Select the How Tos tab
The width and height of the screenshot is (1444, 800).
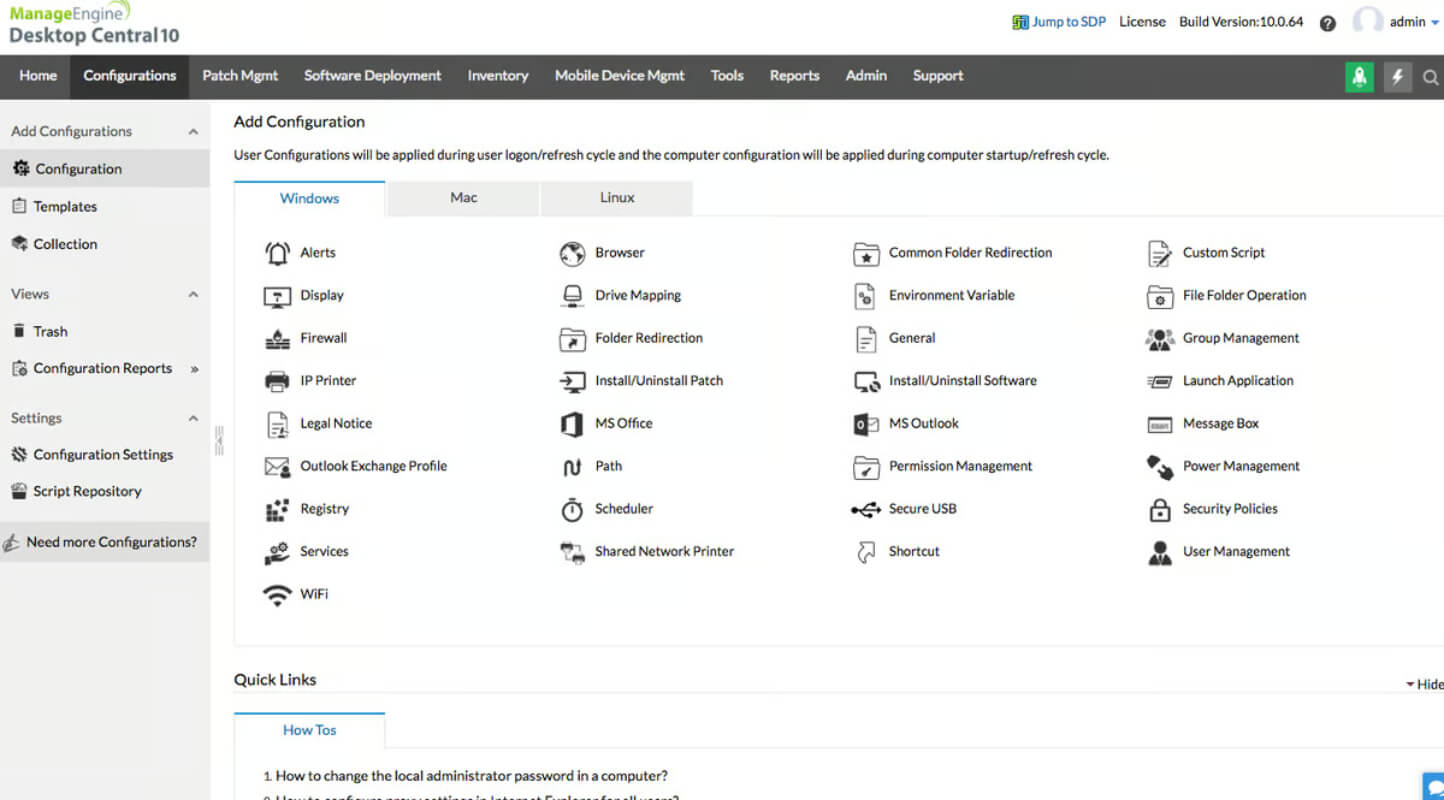309,731
